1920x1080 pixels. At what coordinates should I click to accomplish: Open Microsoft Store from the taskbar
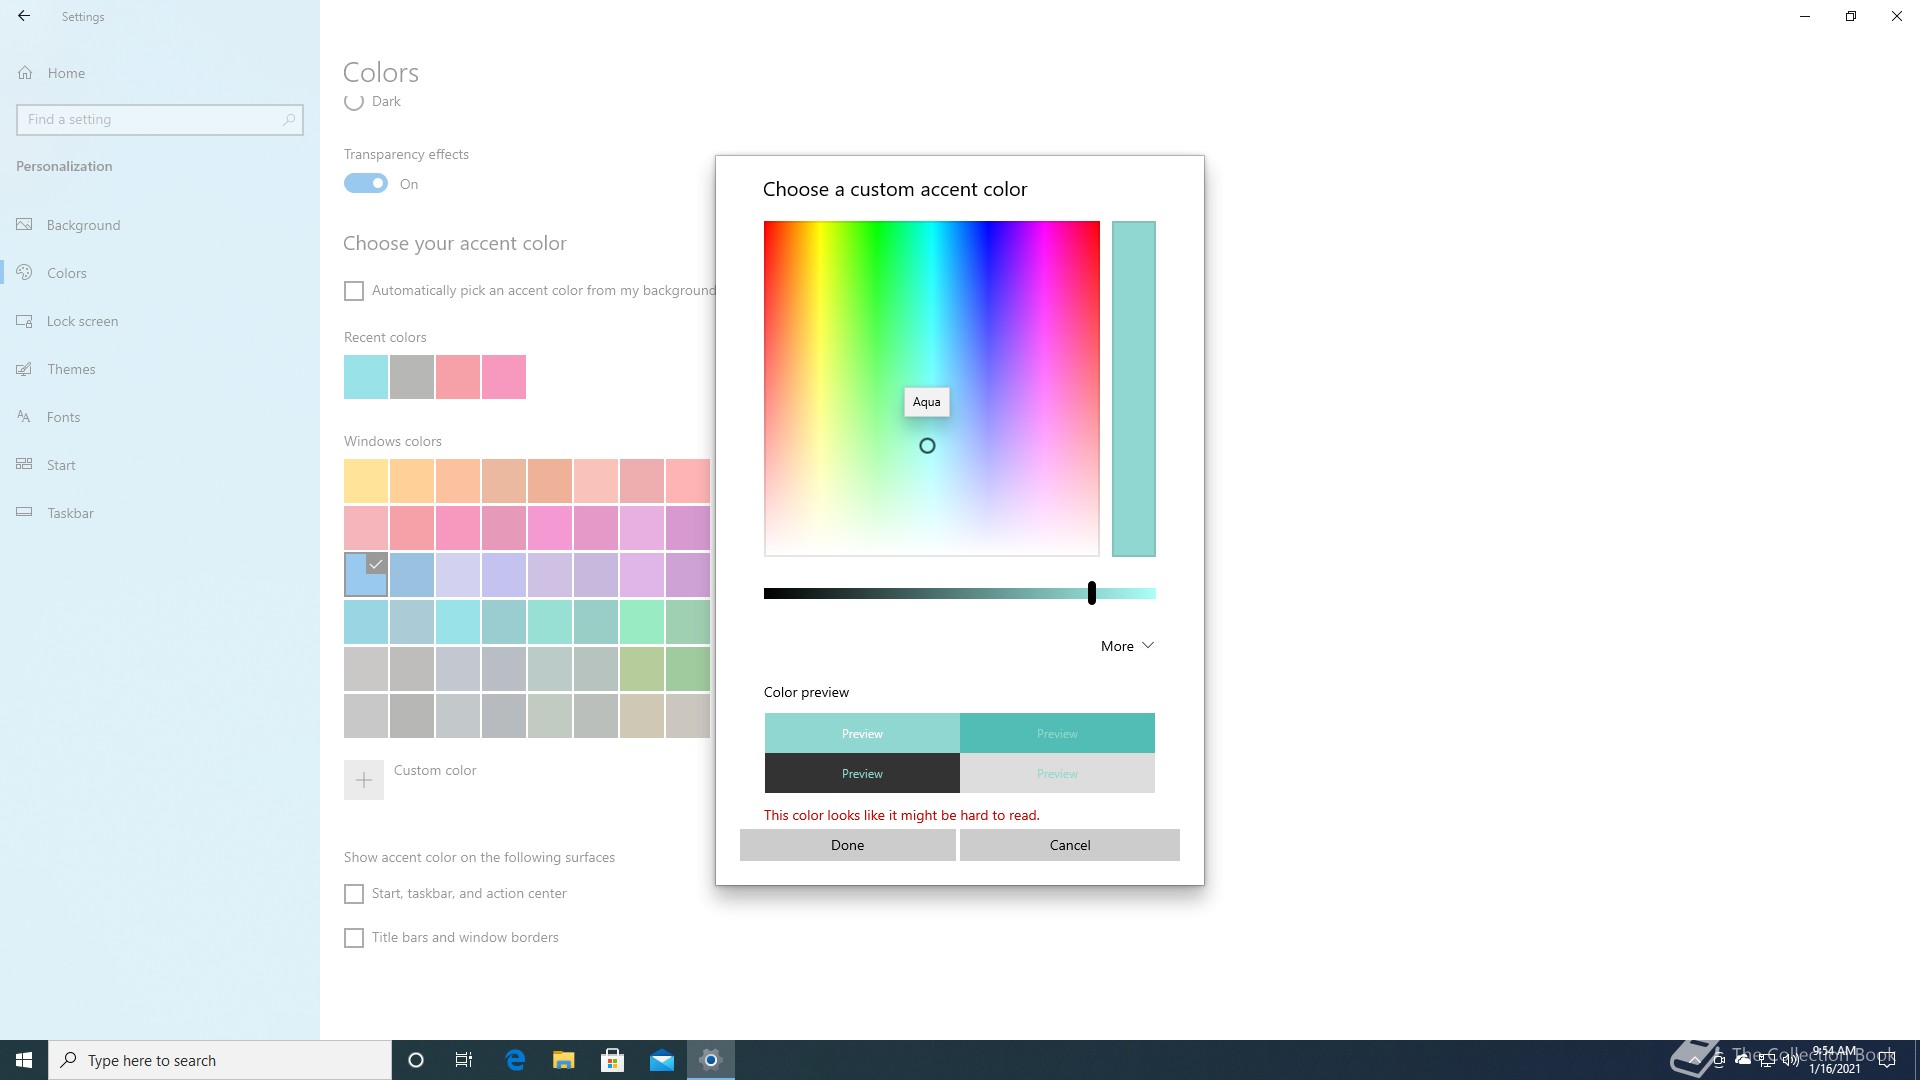point(613,1060)
